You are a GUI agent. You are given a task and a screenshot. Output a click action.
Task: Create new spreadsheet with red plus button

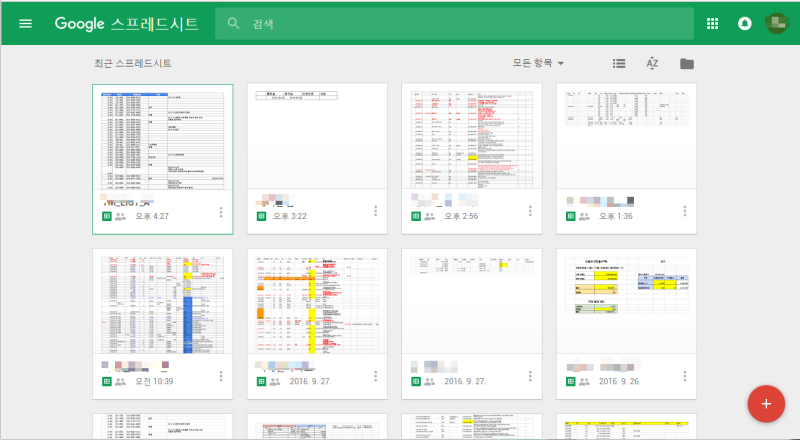[766, 404]
